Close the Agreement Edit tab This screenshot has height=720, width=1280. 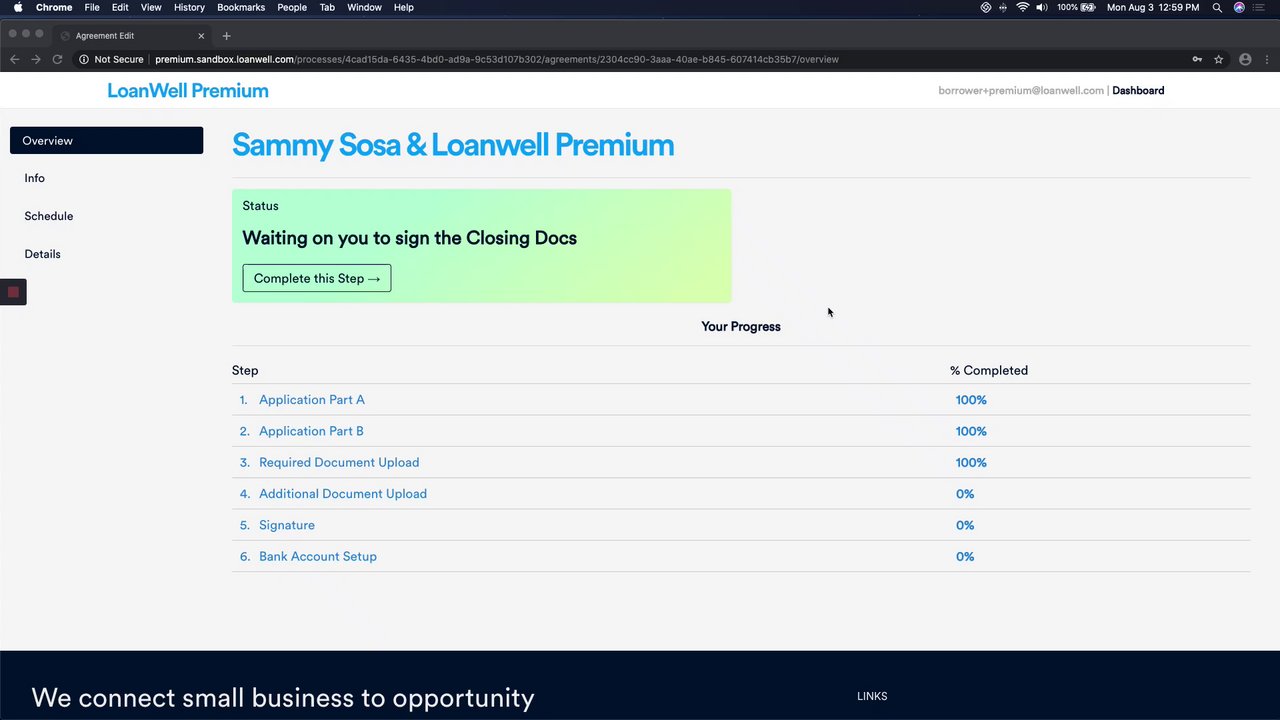pos(201,36)
